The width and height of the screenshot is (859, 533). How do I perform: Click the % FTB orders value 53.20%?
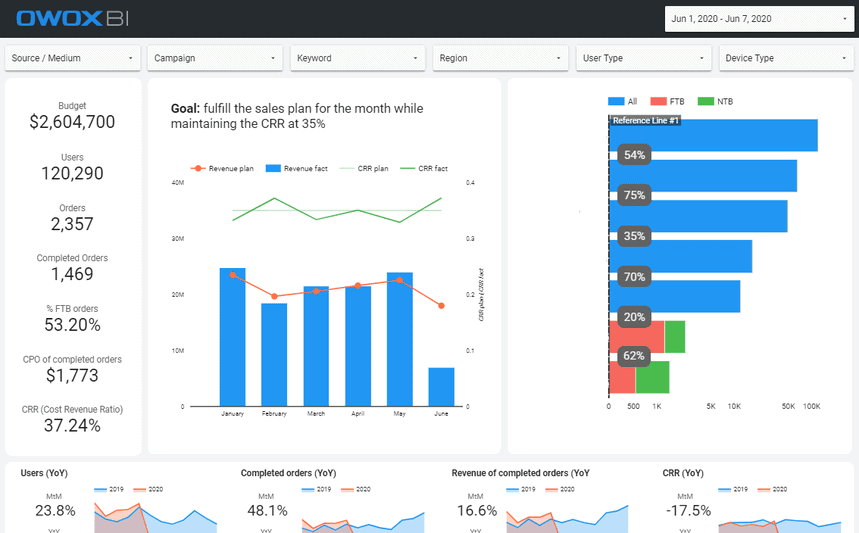coord(72,325)
